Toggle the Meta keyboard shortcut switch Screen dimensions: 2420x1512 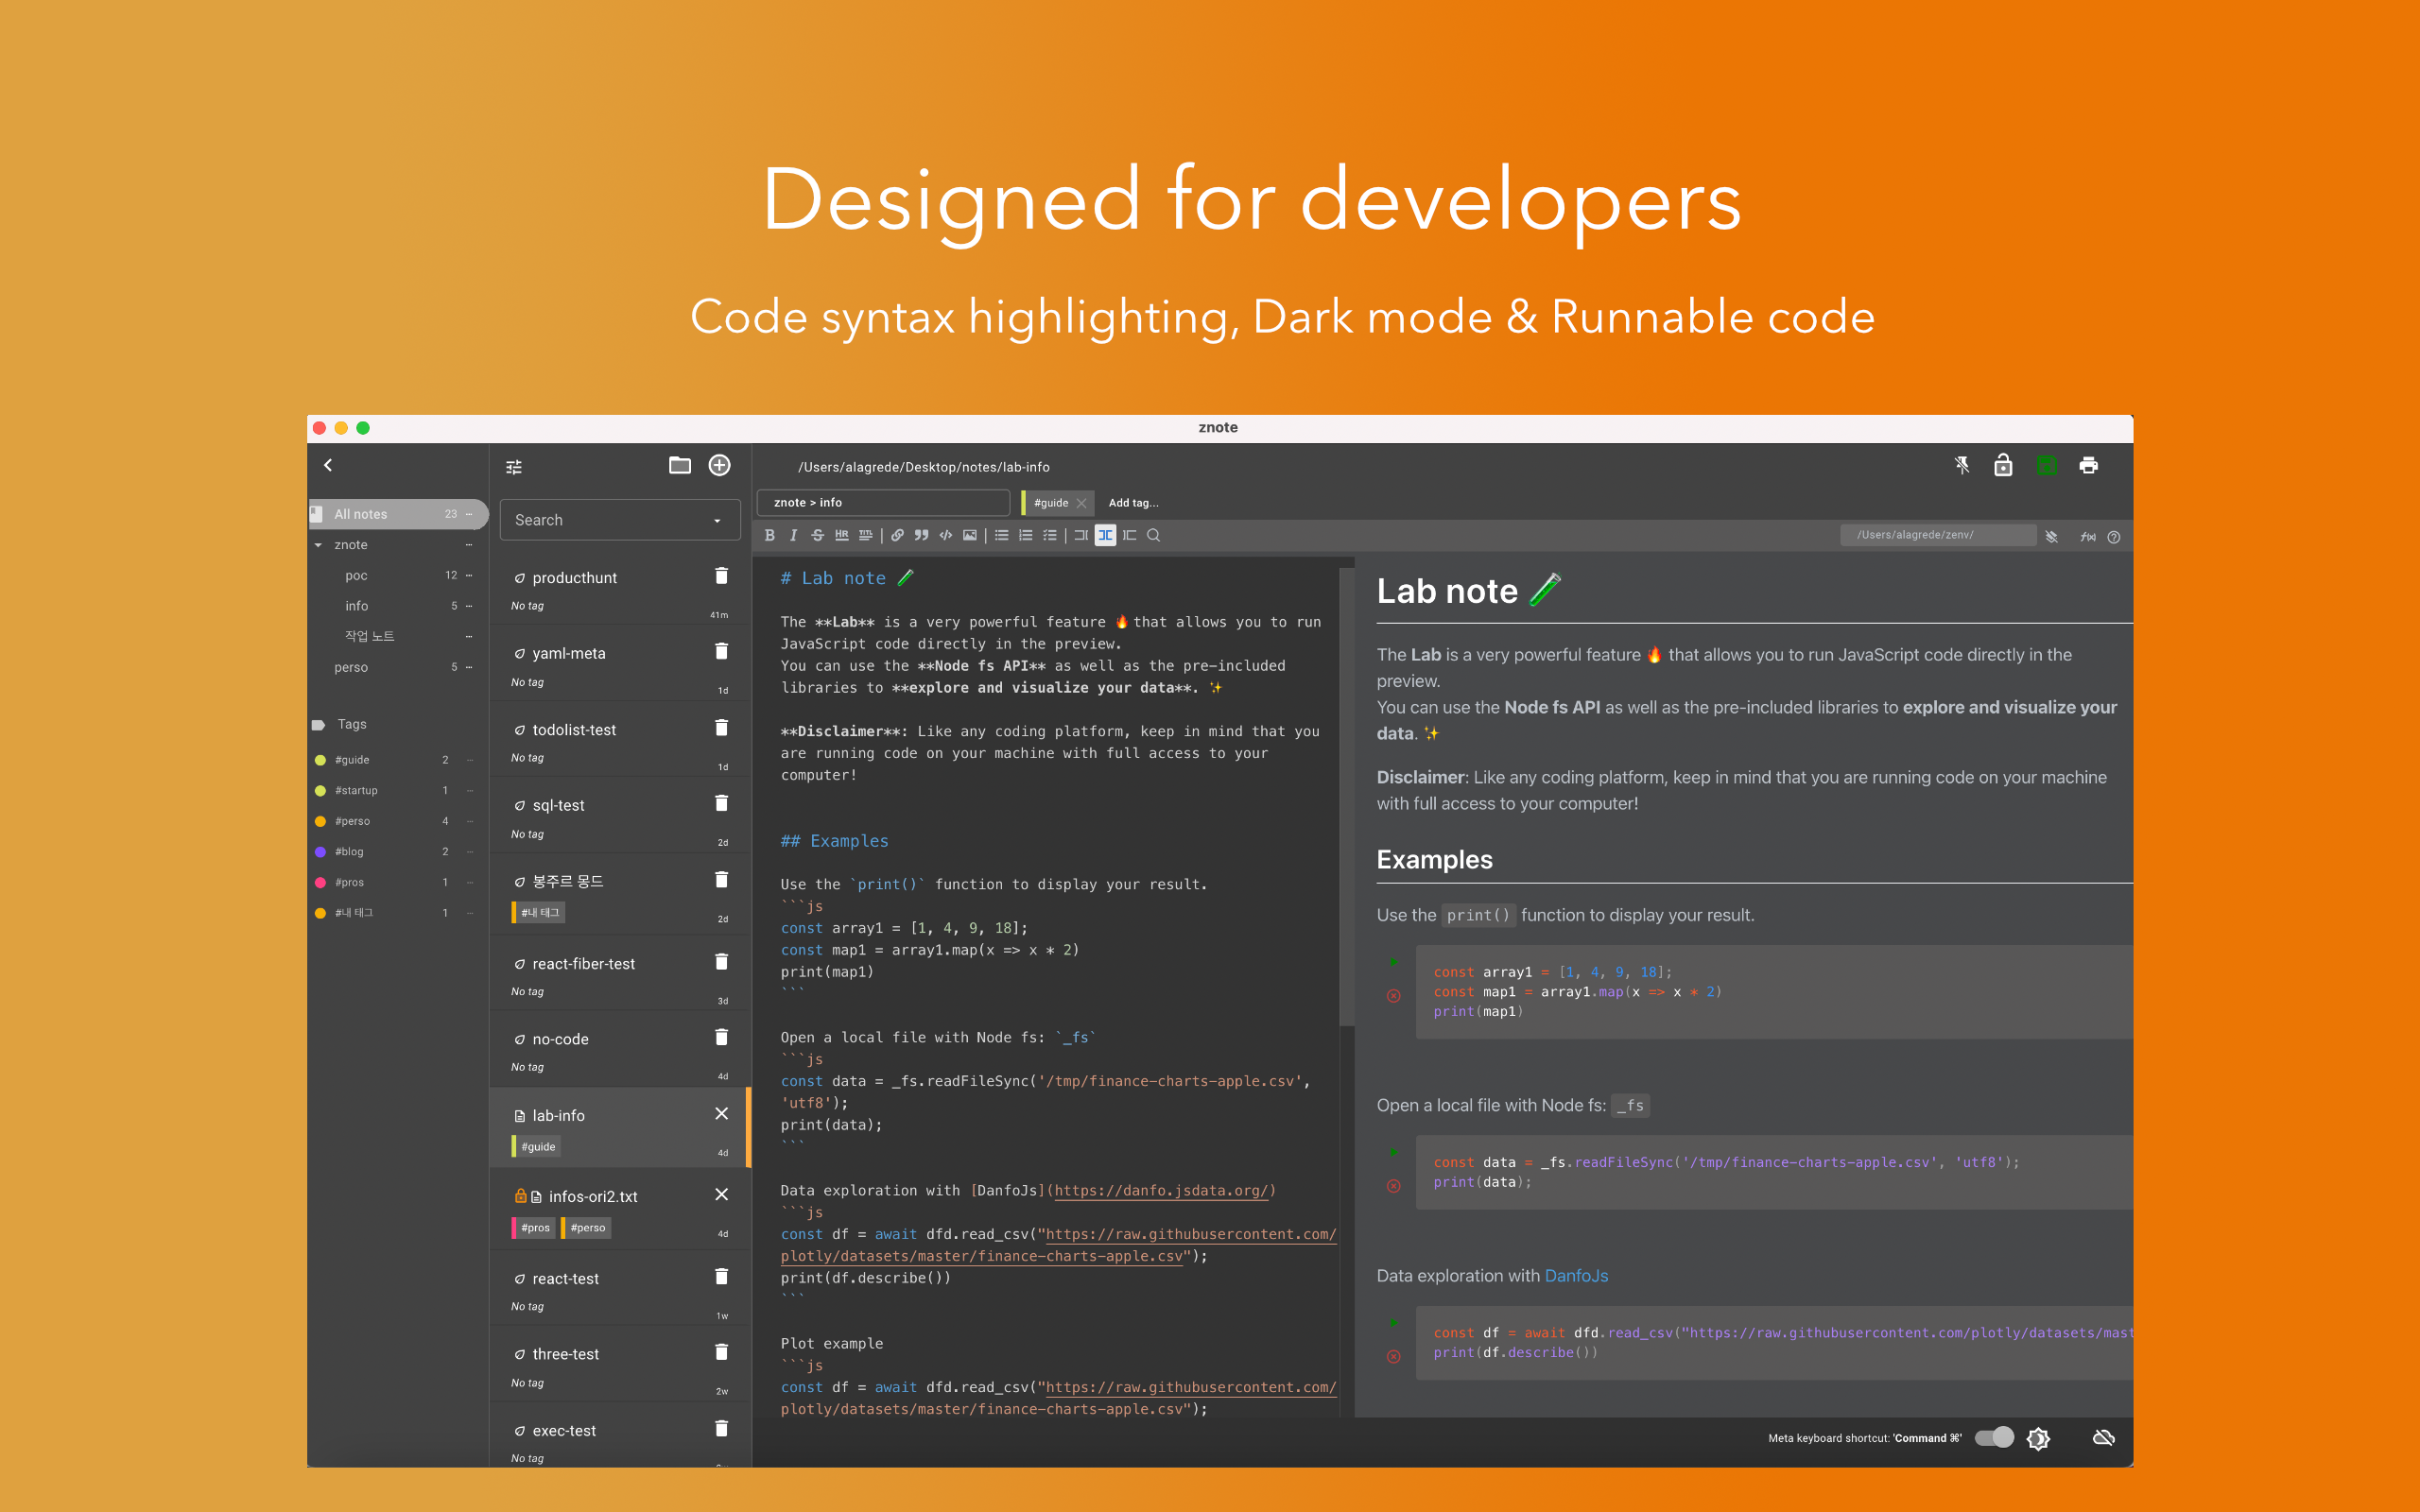tap(1994, 1438)
